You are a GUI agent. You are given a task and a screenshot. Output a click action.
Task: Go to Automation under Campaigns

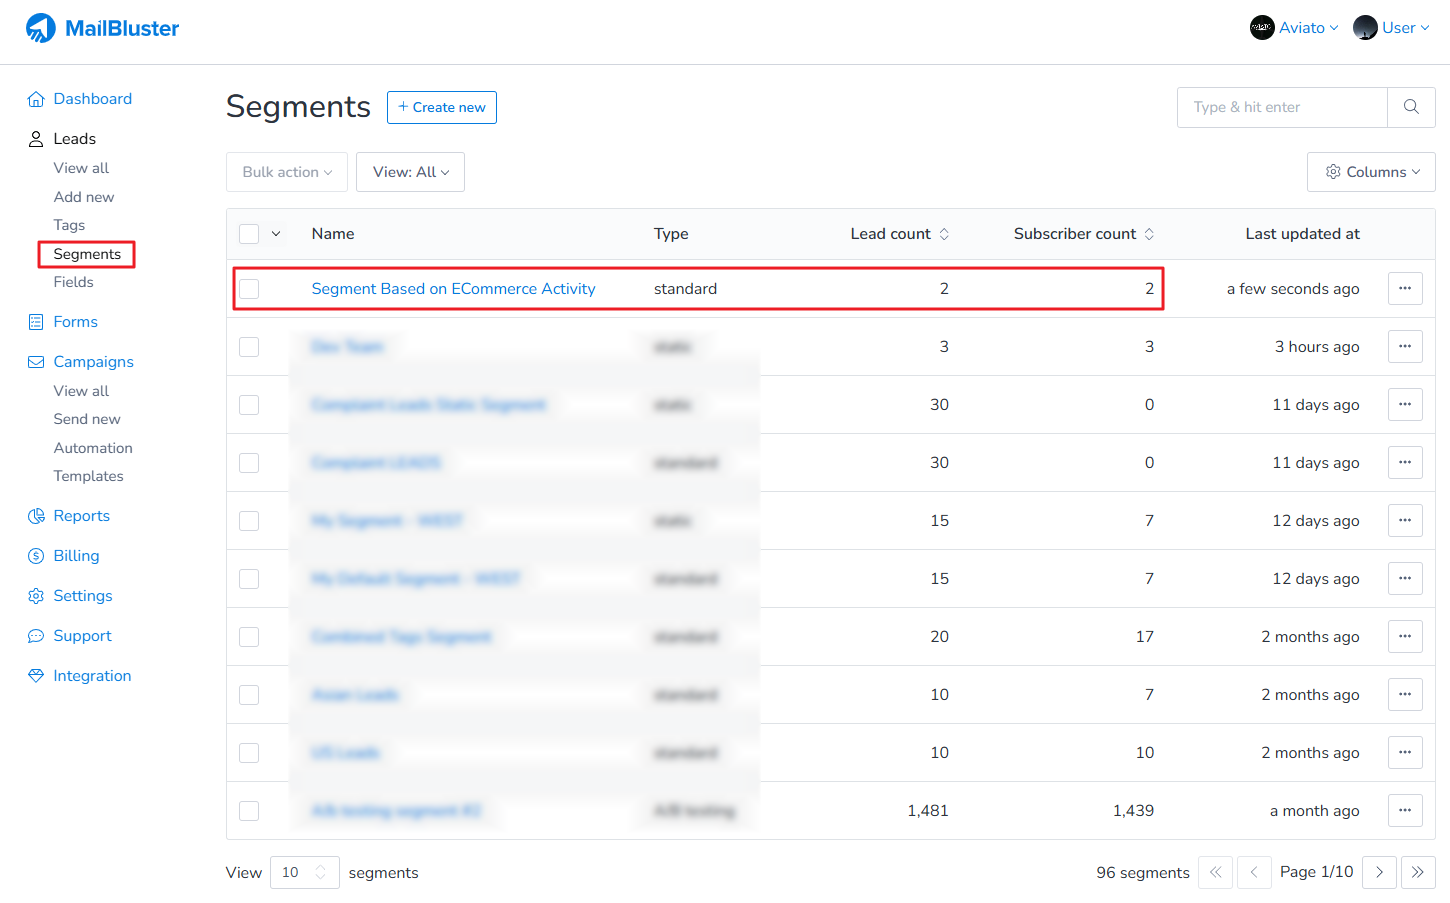click(x=93, y=448)
